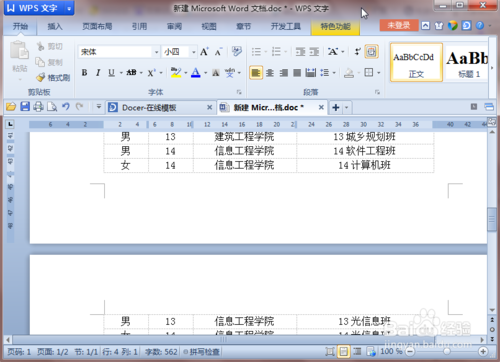Screen dimensions: 500x362
Task: Click the 拼写检查 status bar item
Action: [x=201, y=352]
